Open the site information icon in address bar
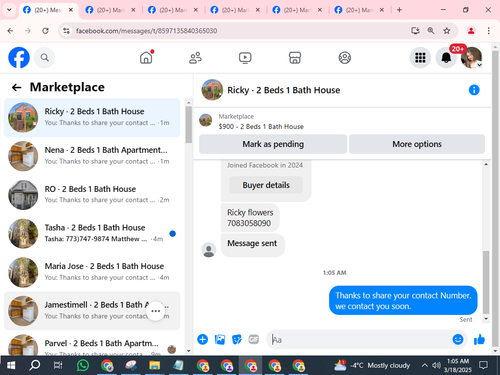This screenshot has height=375, width=500. [x=67, y=31]
